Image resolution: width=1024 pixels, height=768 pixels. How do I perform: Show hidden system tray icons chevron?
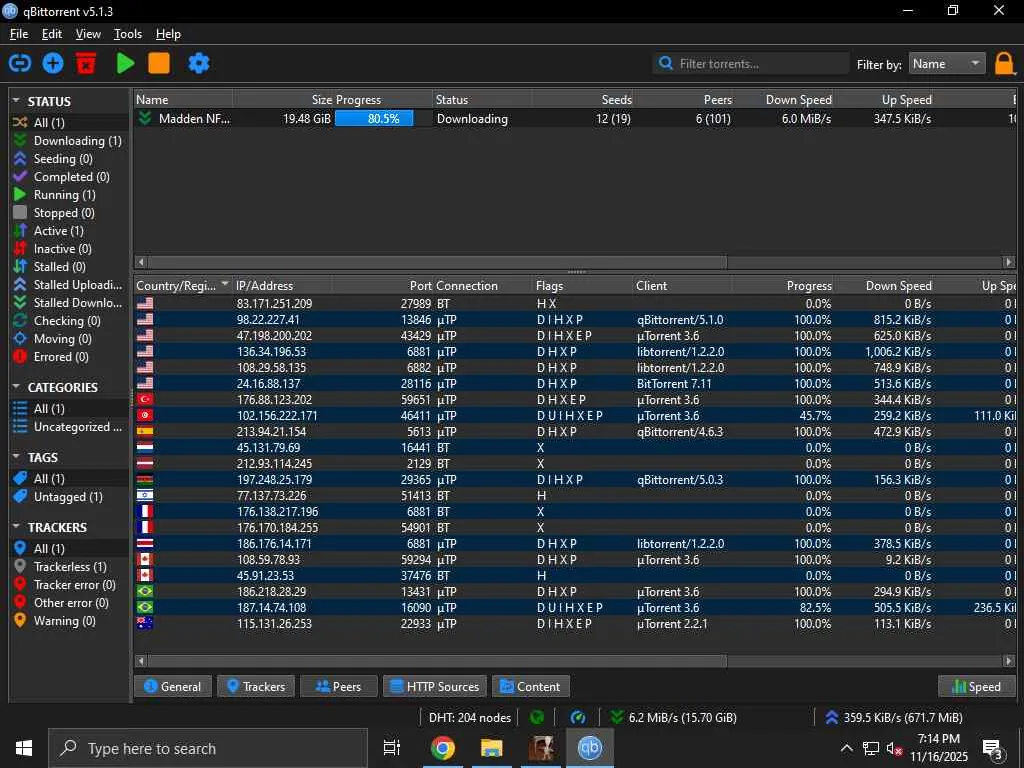[x=846, y=748]
